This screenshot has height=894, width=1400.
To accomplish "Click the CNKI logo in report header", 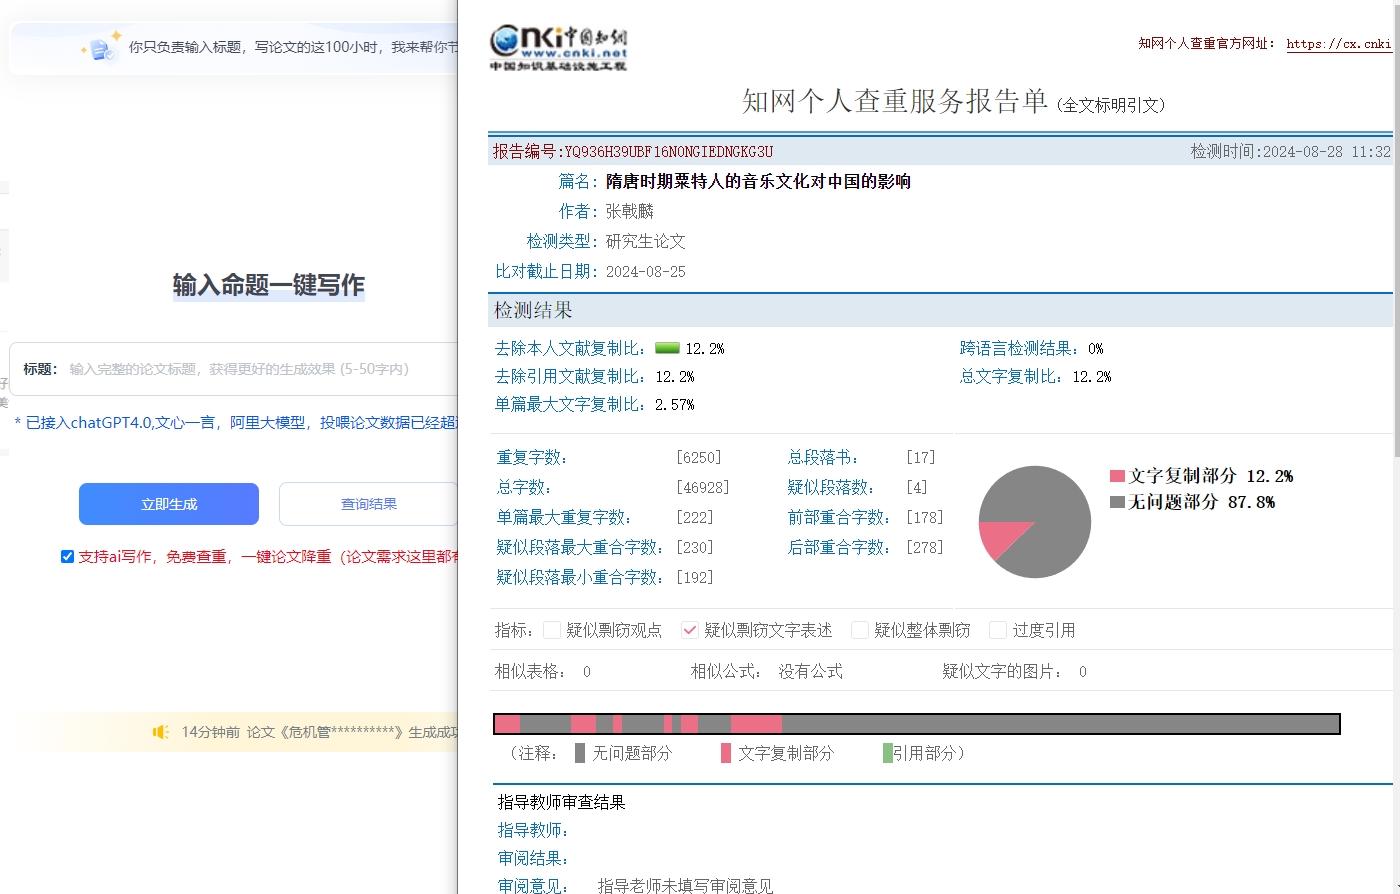I will 558,47.
